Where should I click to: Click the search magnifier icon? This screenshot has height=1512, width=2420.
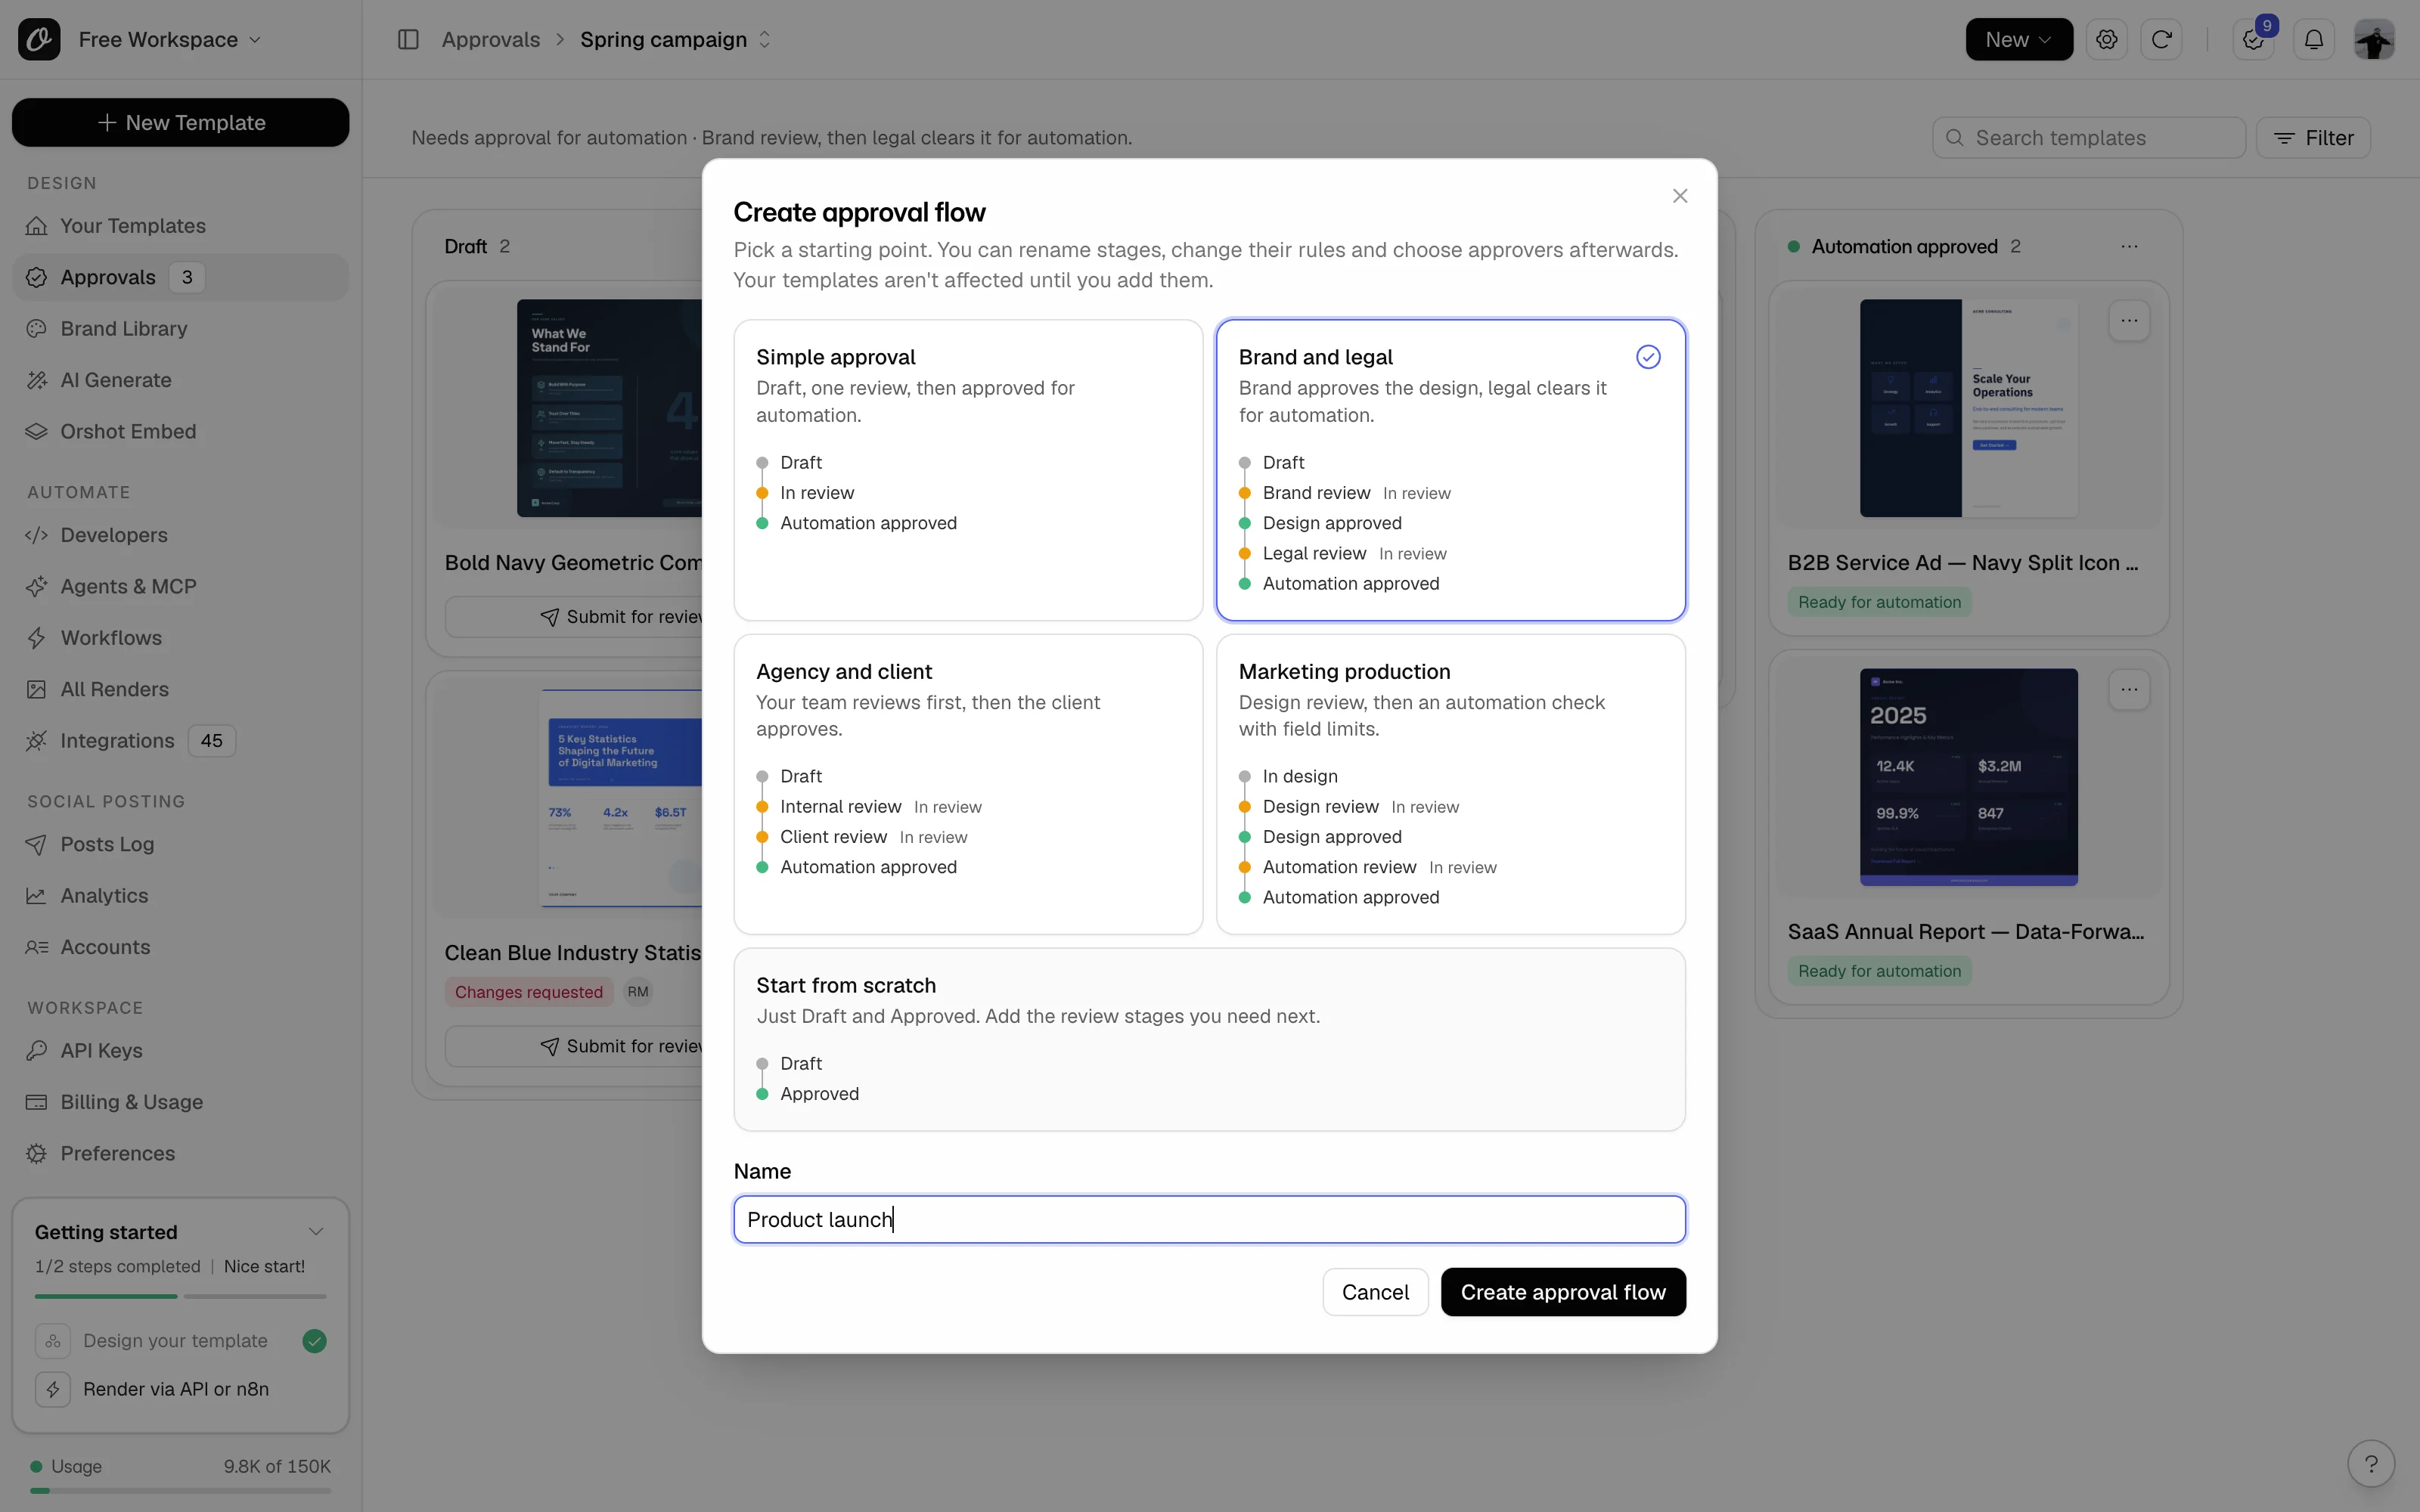coord(1955,138)
